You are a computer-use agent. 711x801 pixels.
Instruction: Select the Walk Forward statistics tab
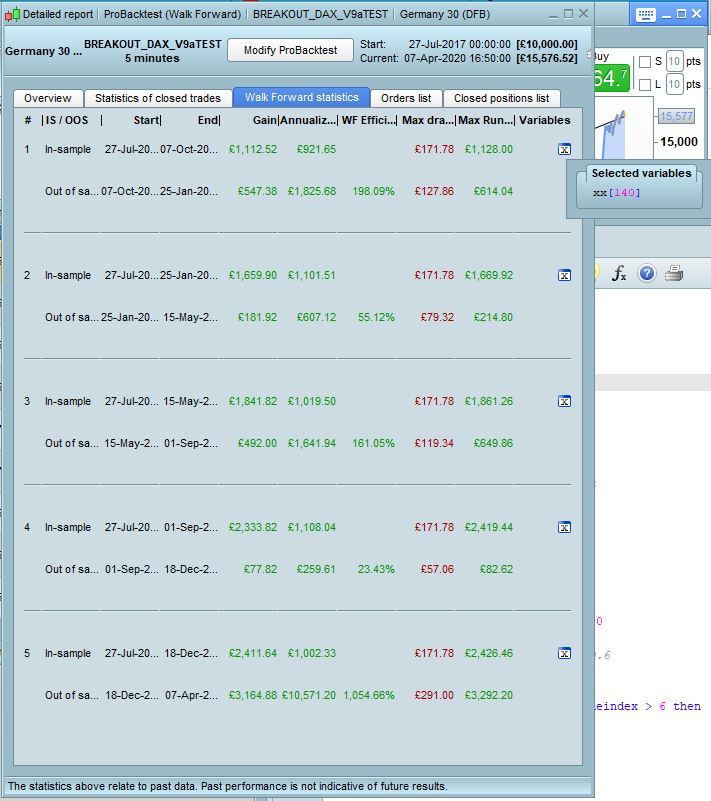point(301,97)
